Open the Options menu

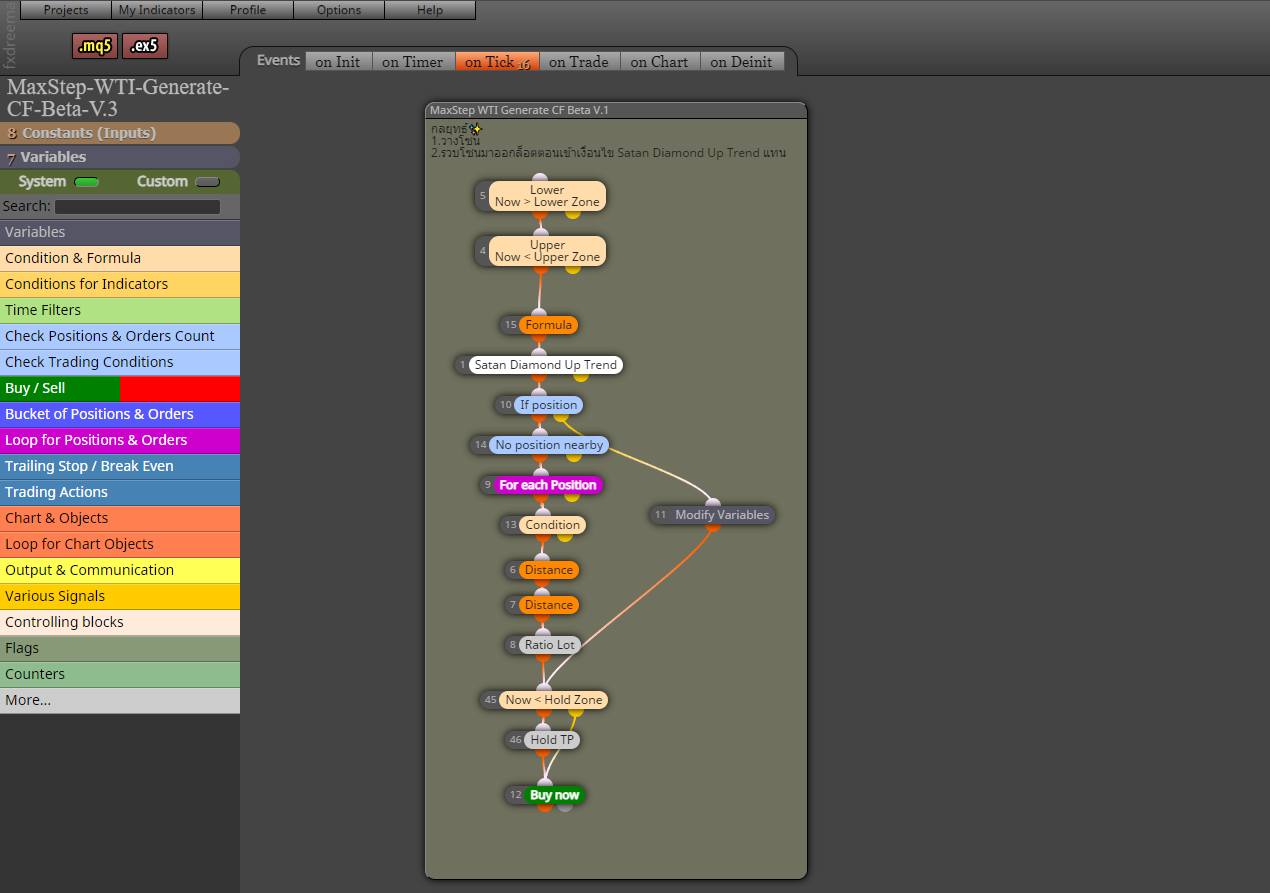point(339,10)
